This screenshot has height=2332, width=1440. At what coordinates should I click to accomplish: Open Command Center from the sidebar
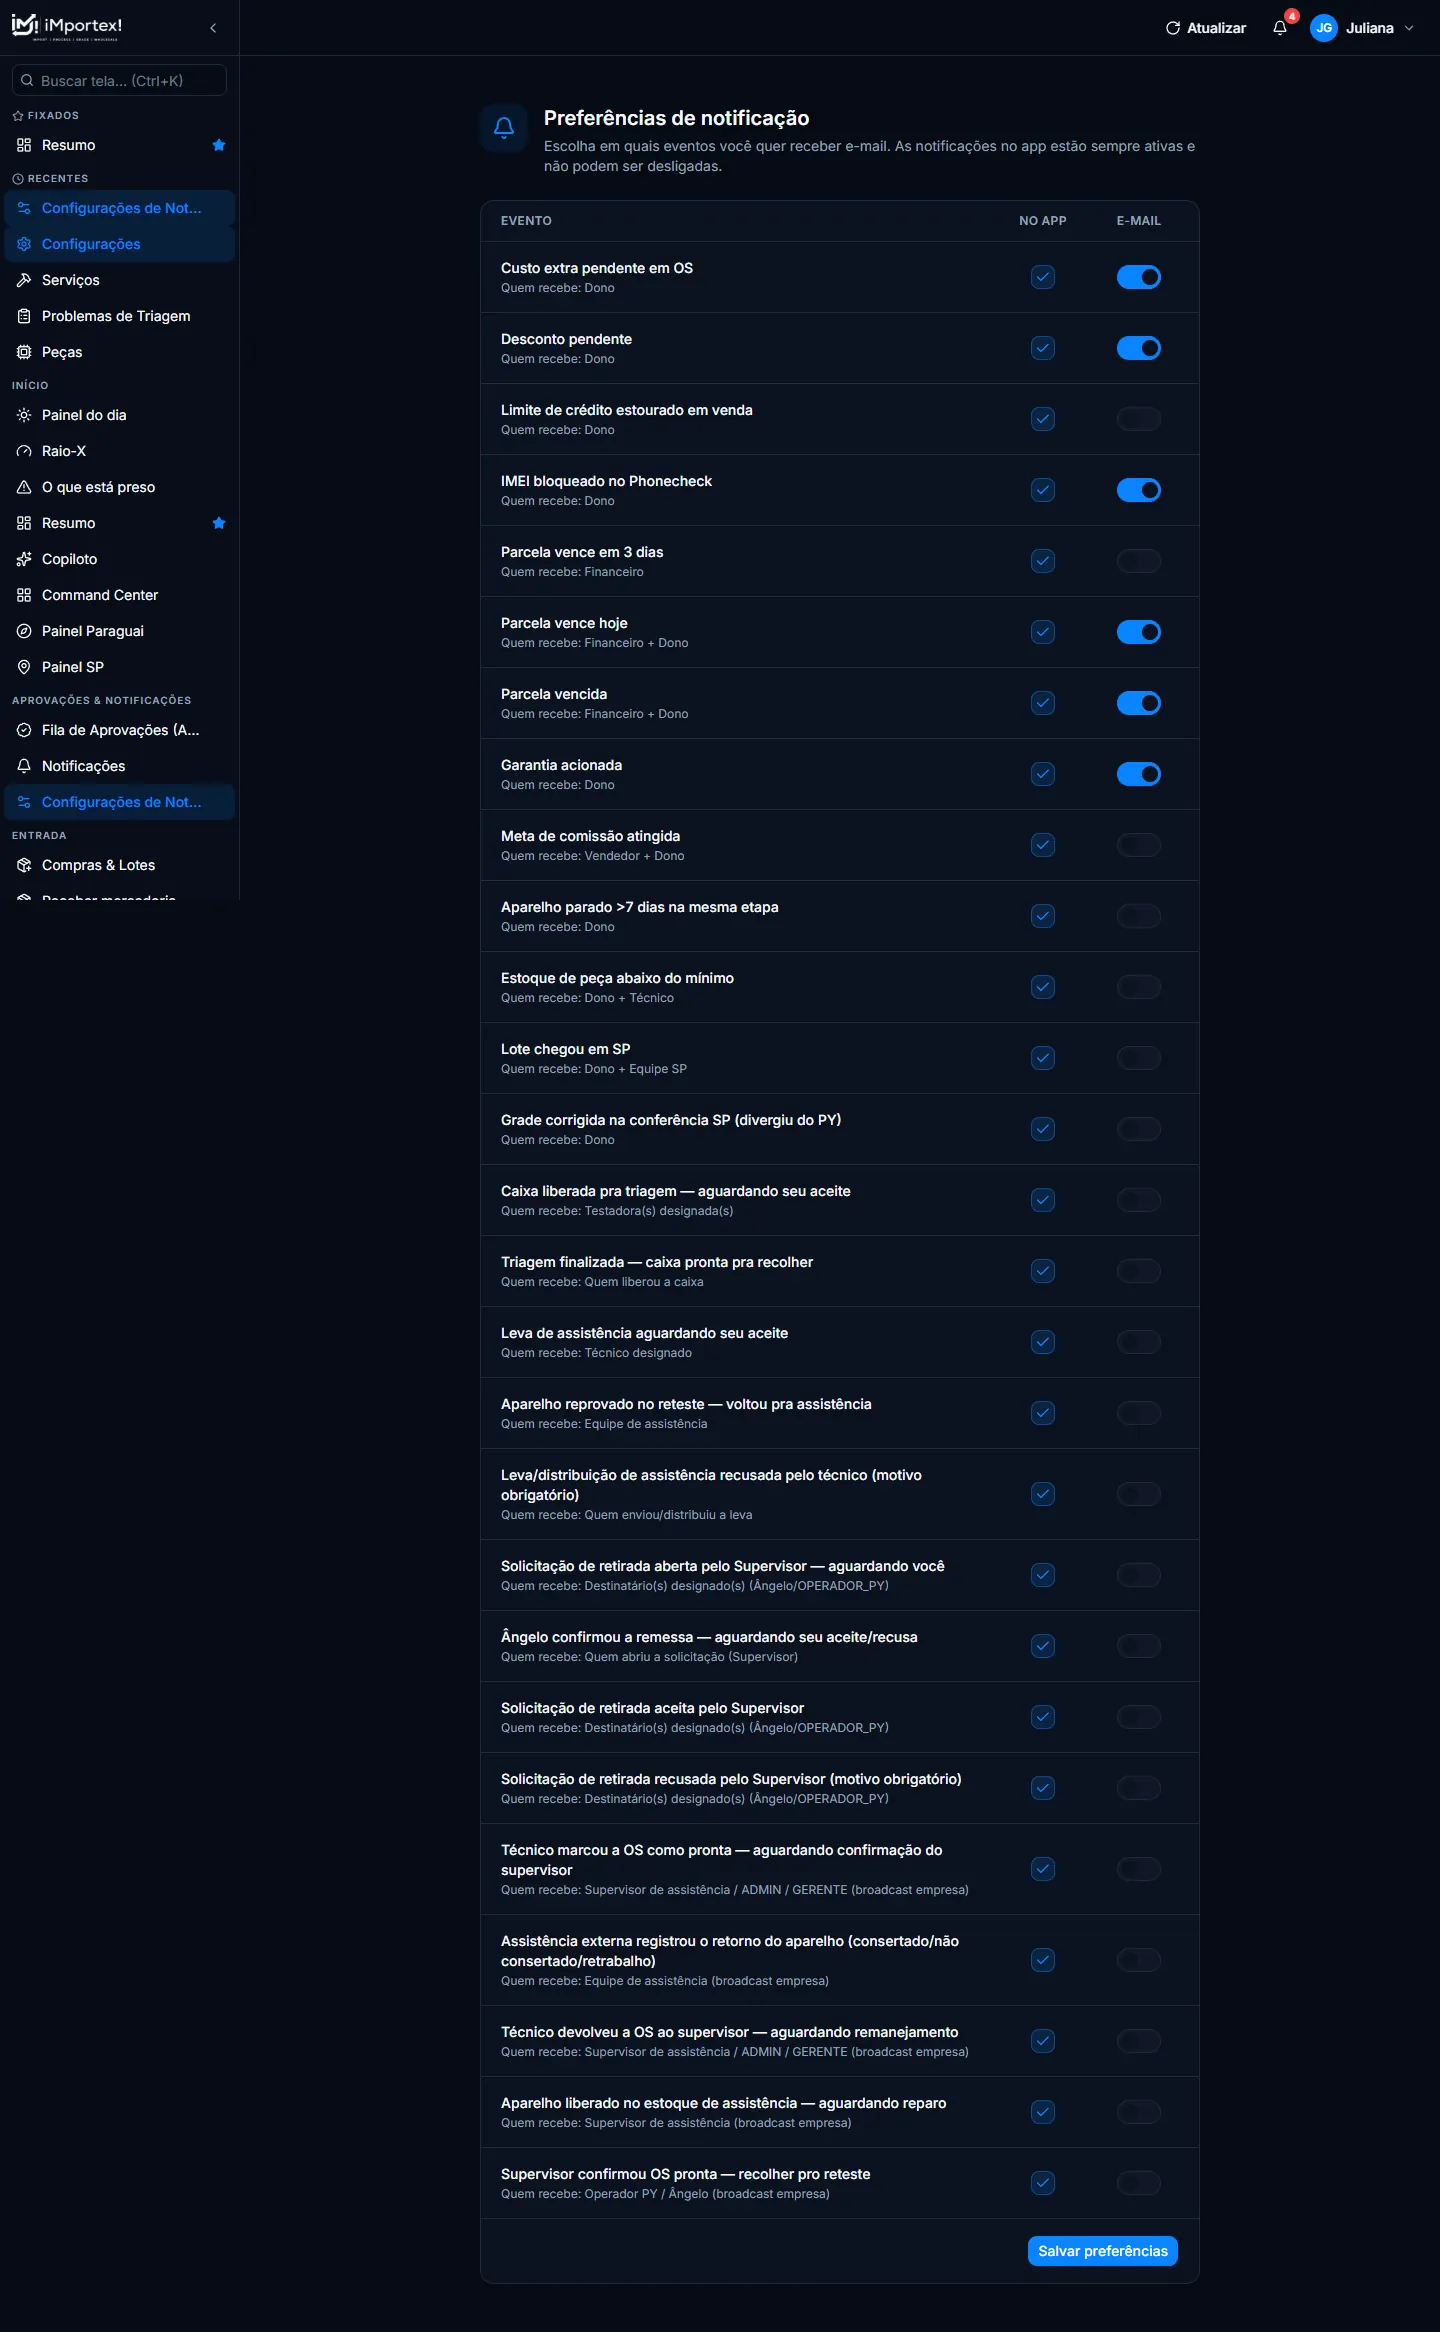tap(120, 595)
